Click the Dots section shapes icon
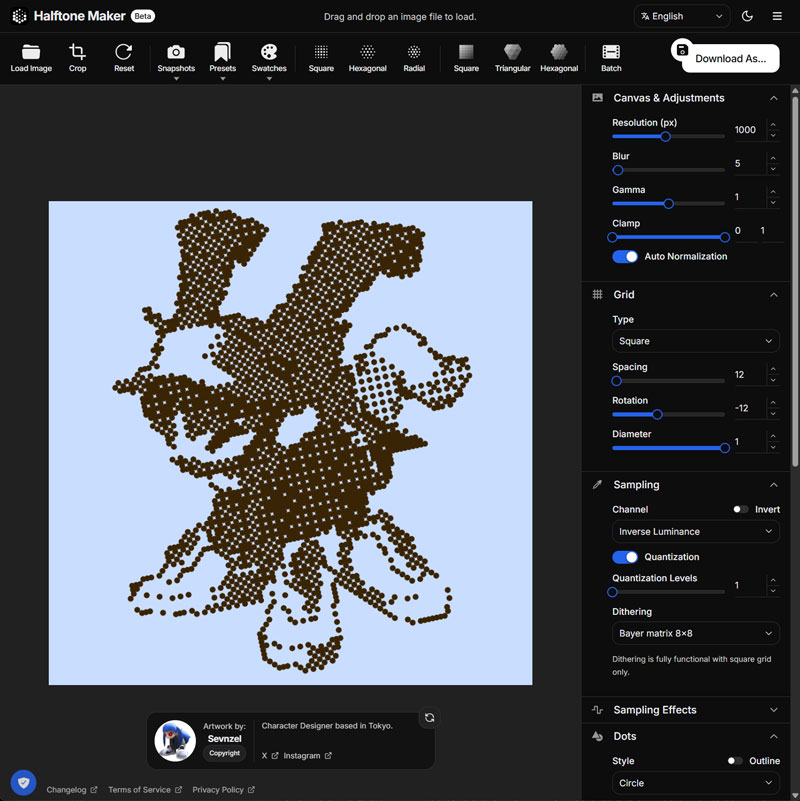800x801 pixels. pos(597,736)
